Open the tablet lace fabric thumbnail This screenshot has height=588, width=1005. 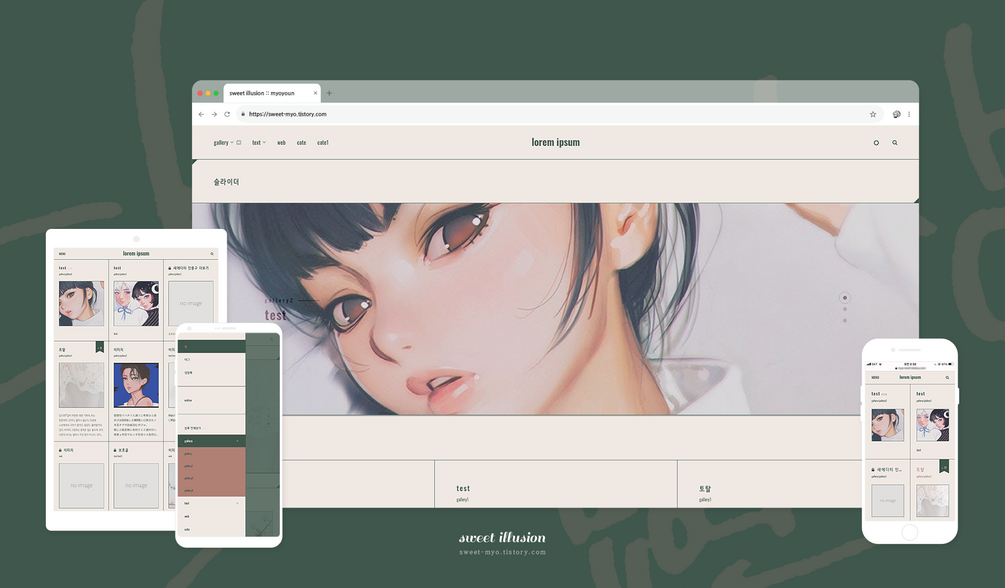click(x=81, y=385)
